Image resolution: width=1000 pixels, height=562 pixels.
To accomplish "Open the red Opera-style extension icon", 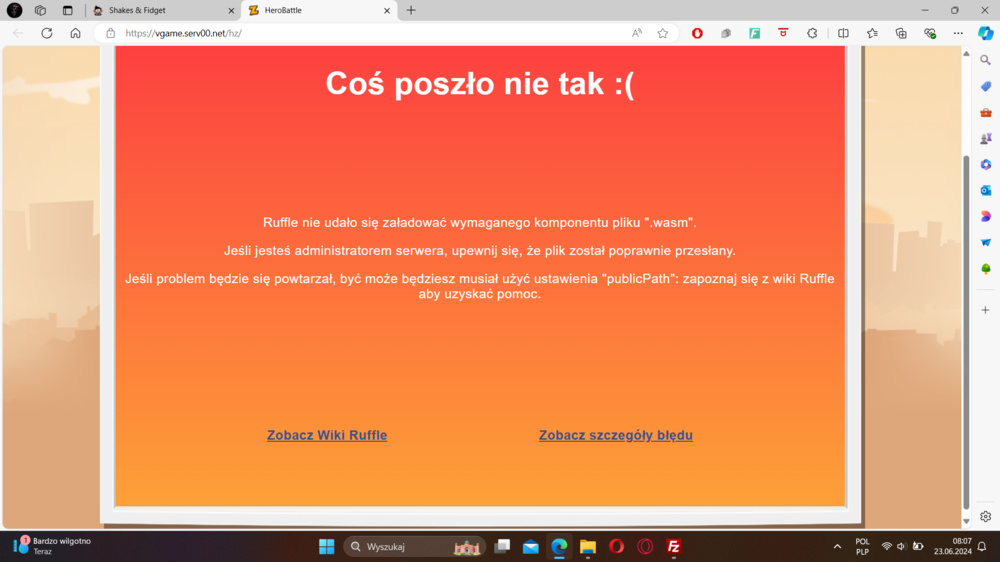I will pos(697,33).
